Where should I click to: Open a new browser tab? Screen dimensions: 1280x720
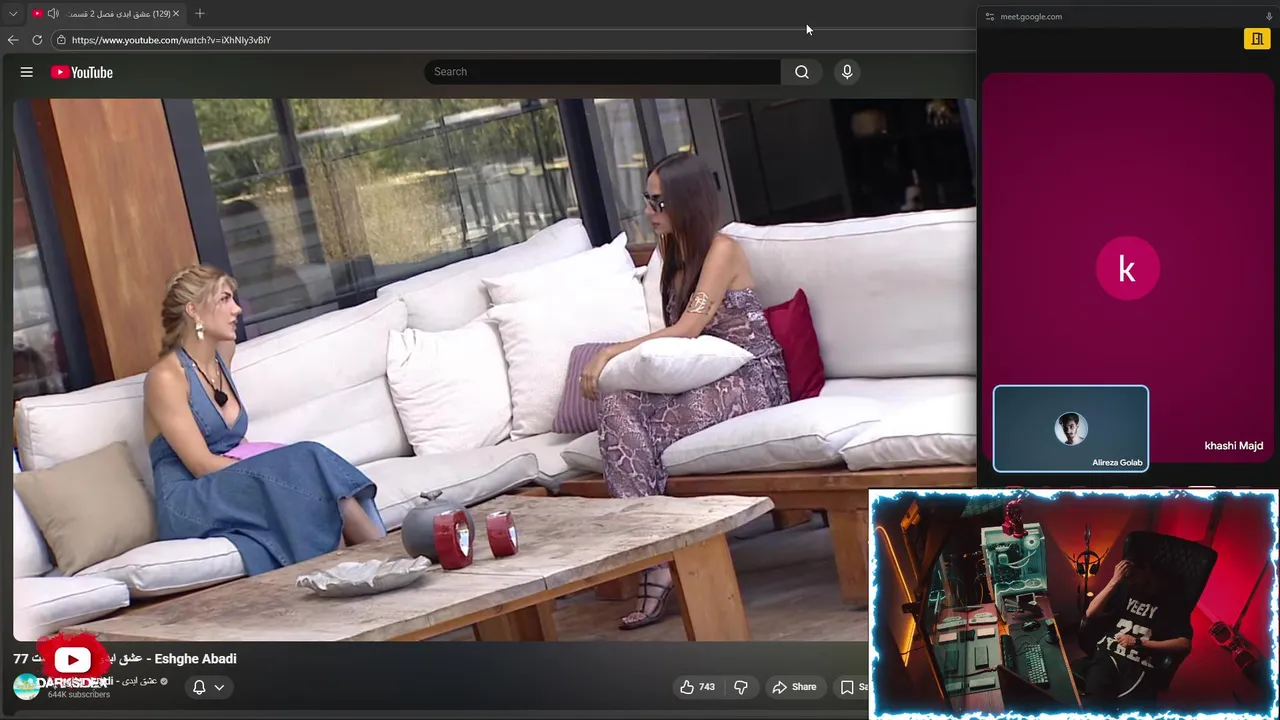click(x=200, y=14)
